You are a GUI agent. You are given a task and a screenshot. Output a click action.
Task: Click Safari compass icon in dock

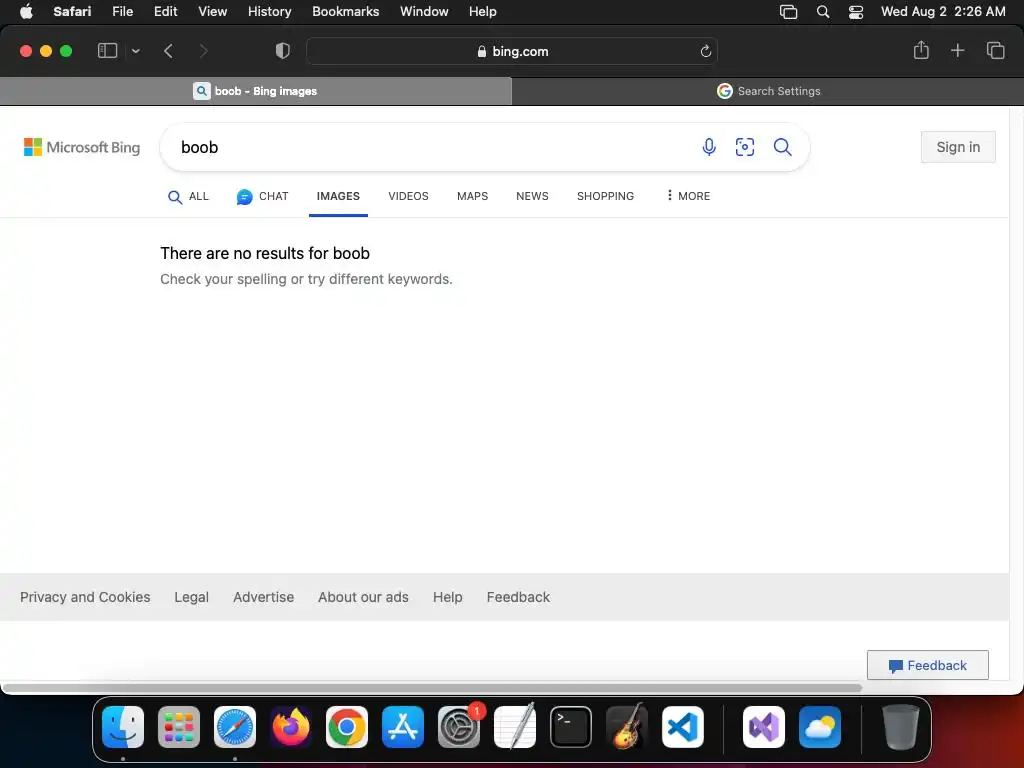coord(235,727)
